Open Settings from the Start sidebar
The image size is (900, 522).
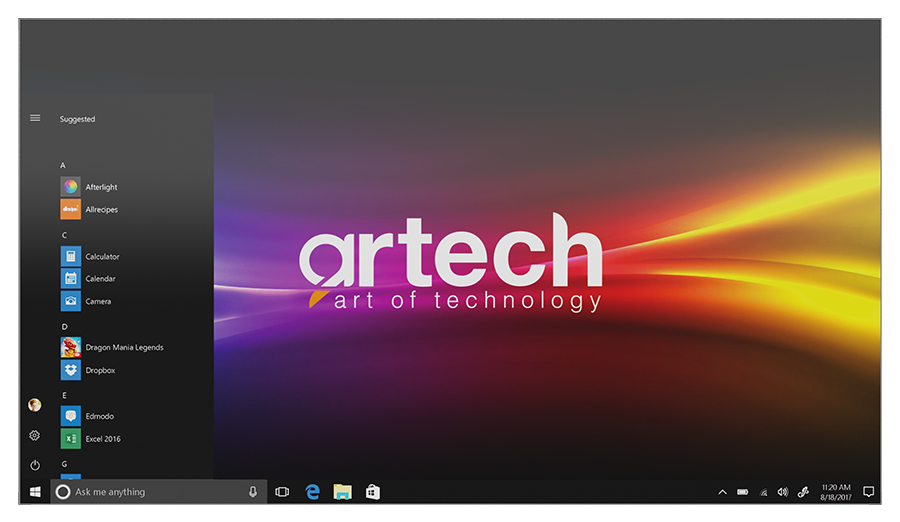(x=35, y=435)
